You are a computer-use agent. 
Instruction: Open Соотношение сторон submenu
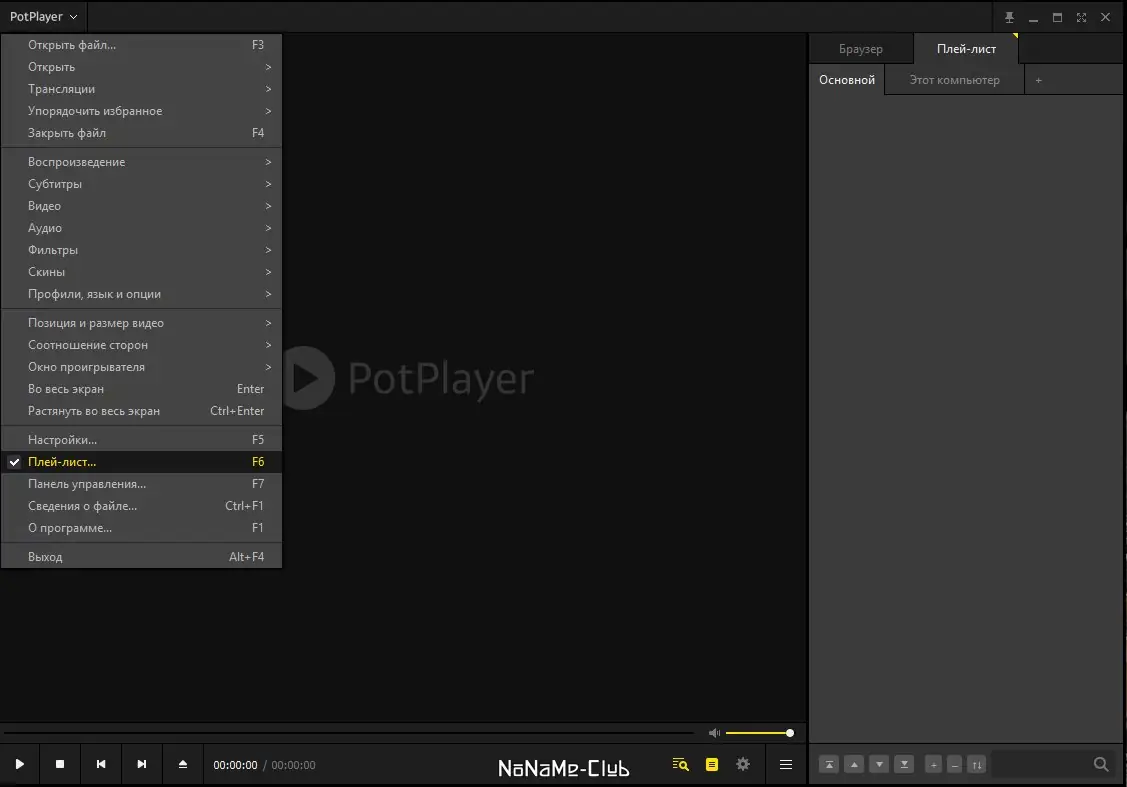point(142,345)
